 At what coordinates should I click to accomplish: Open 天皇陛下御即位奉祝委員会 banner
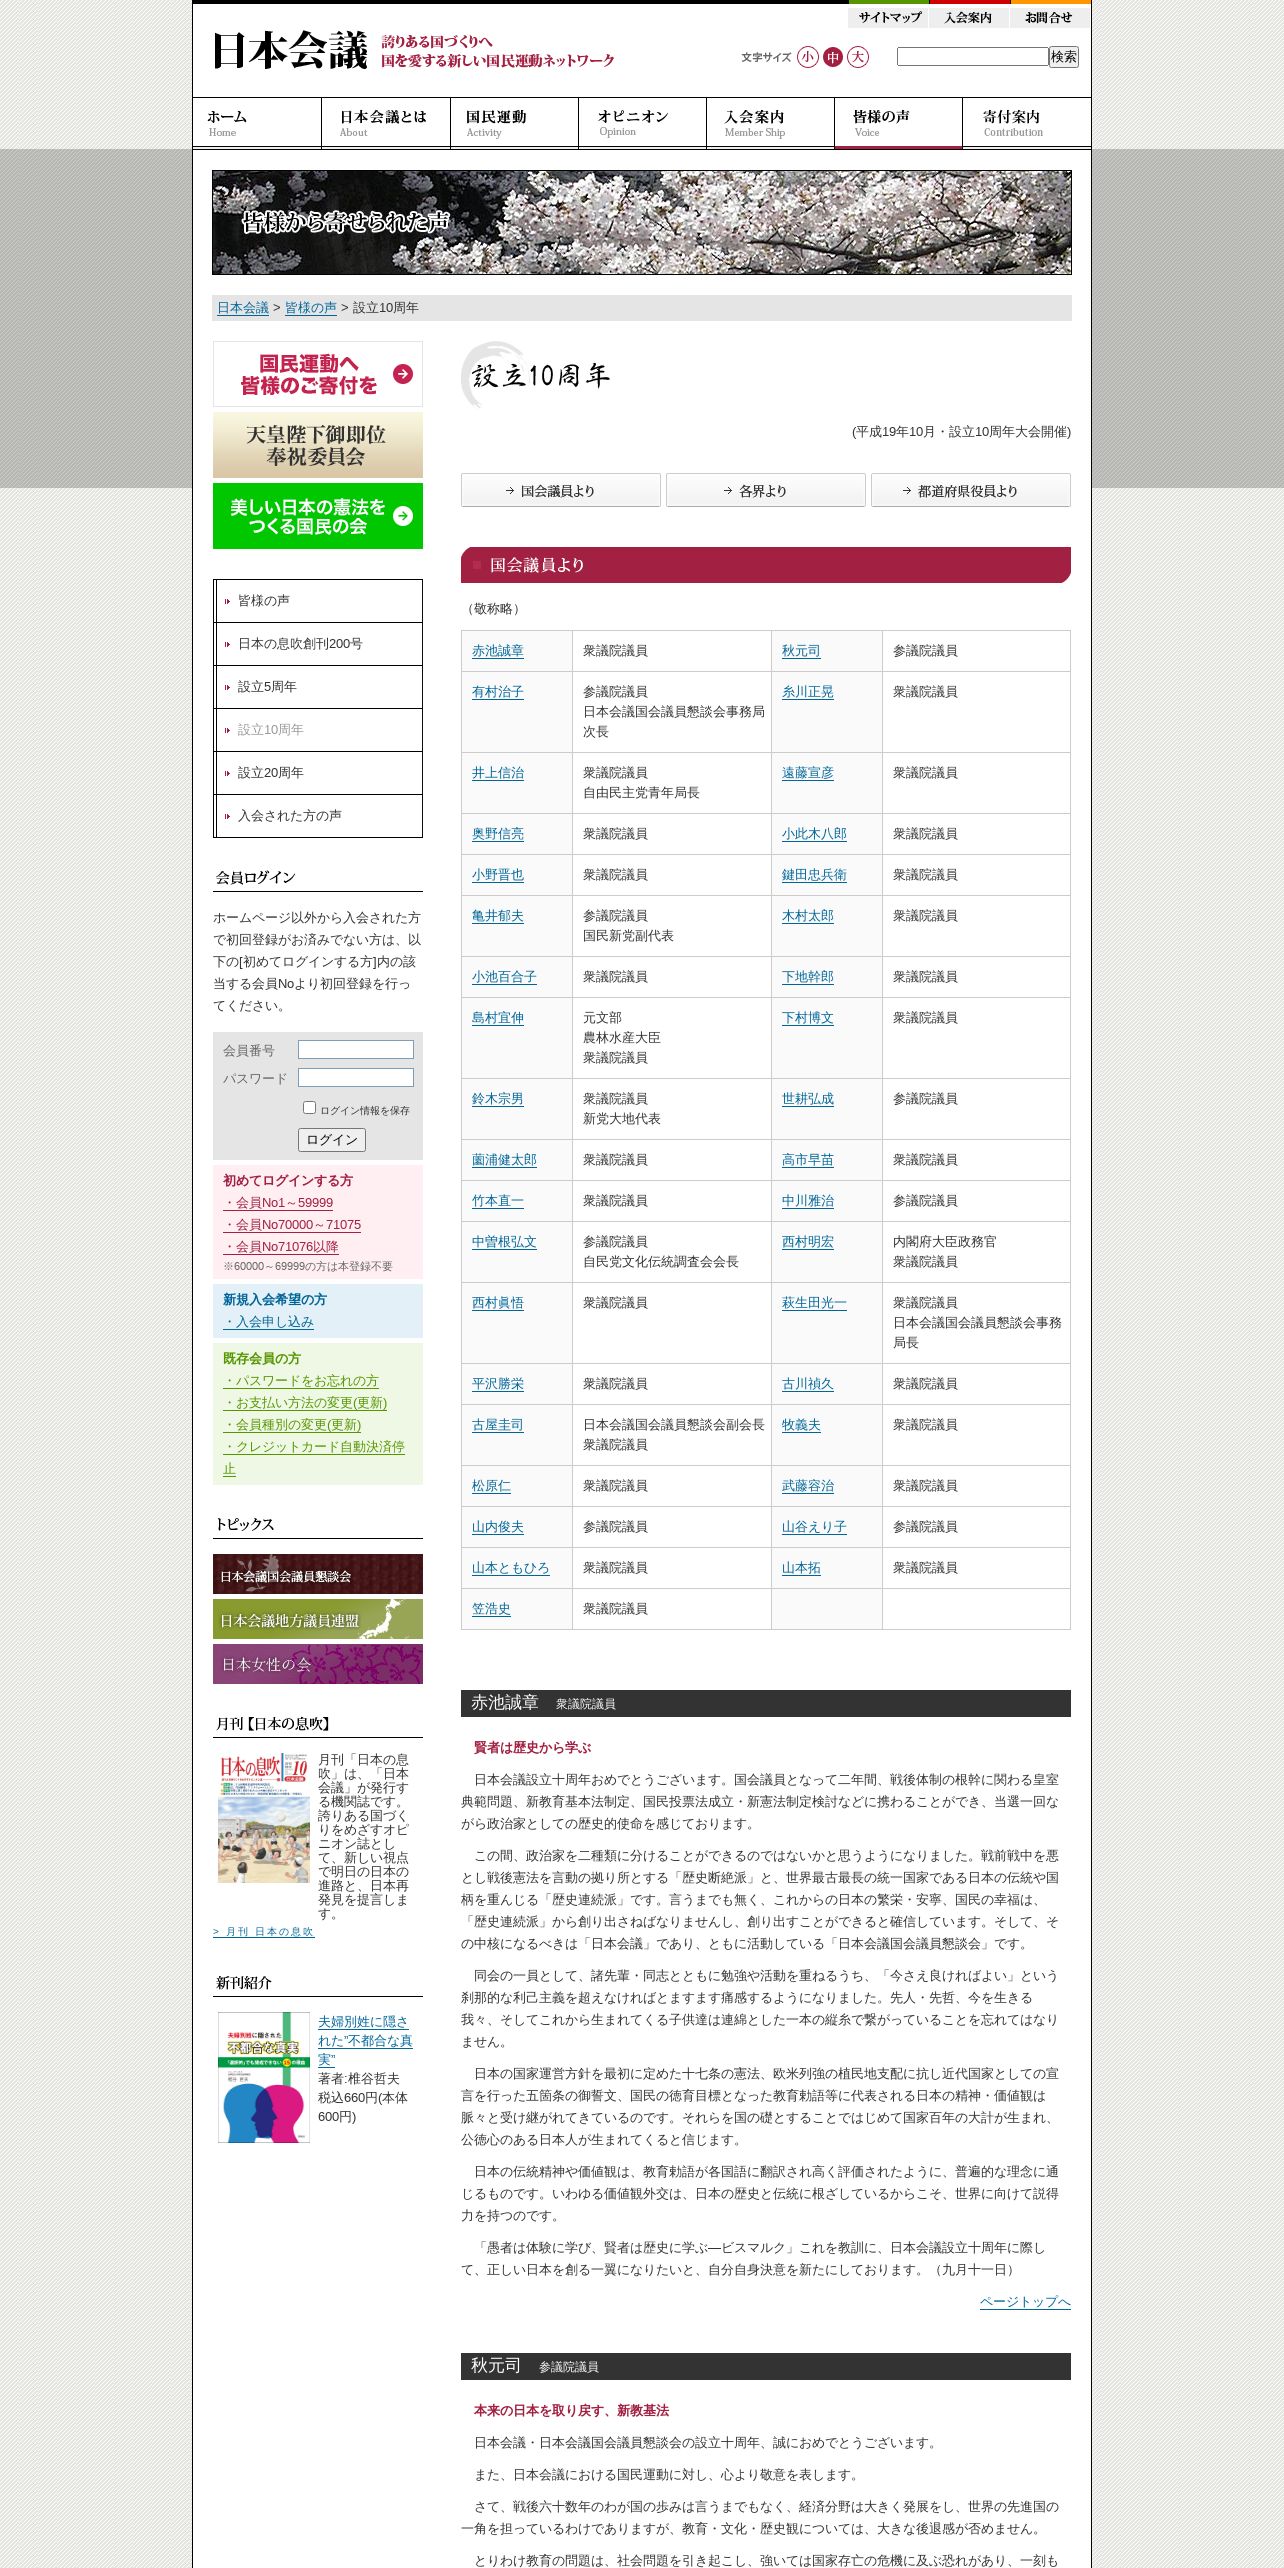click(318, 445)
